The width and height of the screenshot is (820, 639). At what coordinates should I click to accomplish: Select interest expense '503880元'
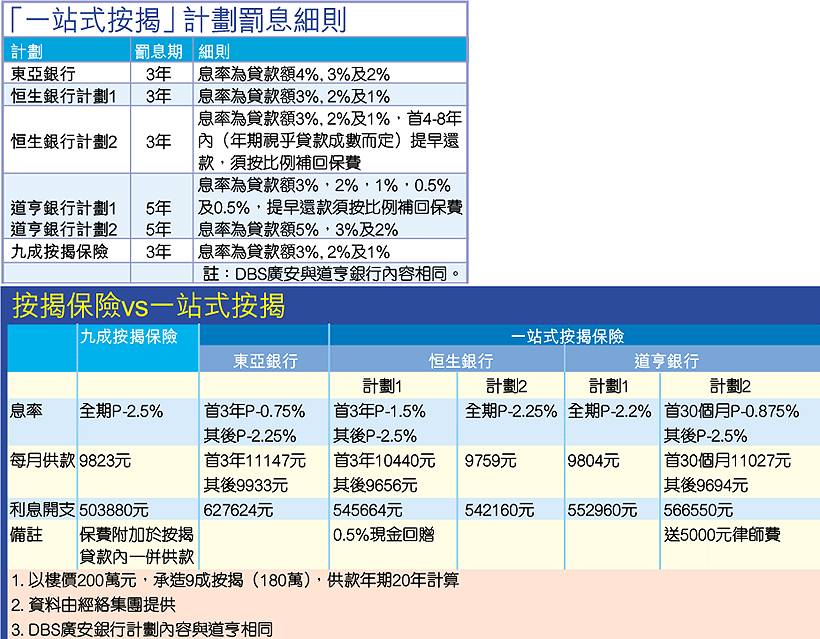click(114, 510)
